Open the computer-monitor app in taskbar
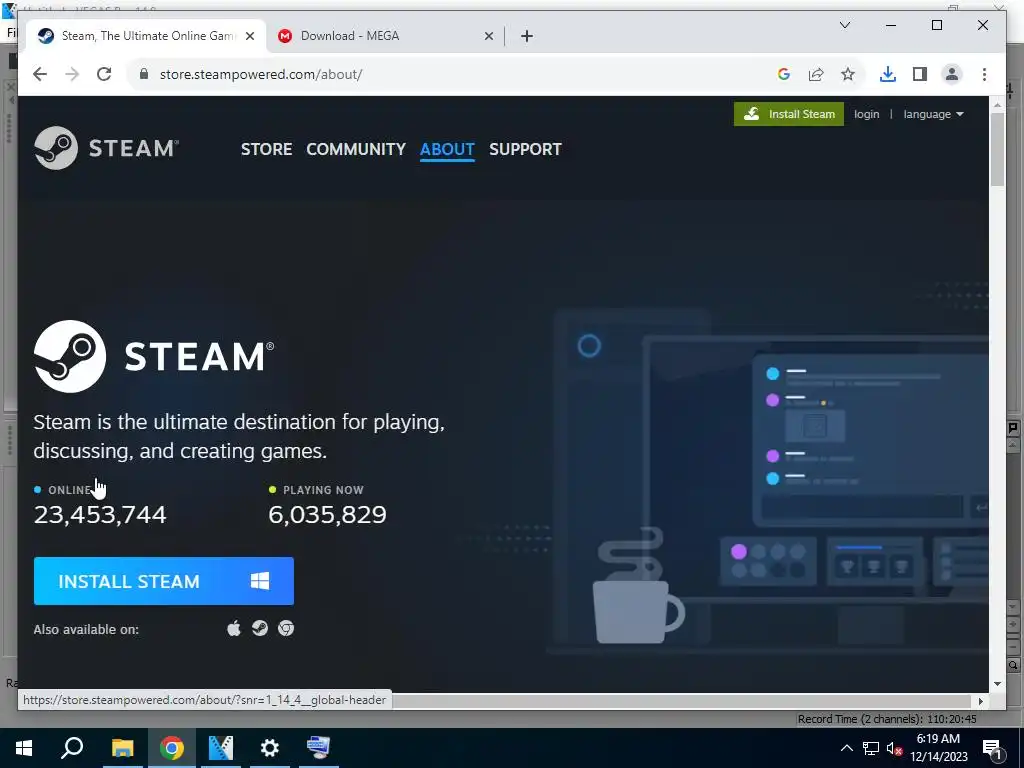Viewport: 1024px width, 768px height. click(x=319, y=748)
